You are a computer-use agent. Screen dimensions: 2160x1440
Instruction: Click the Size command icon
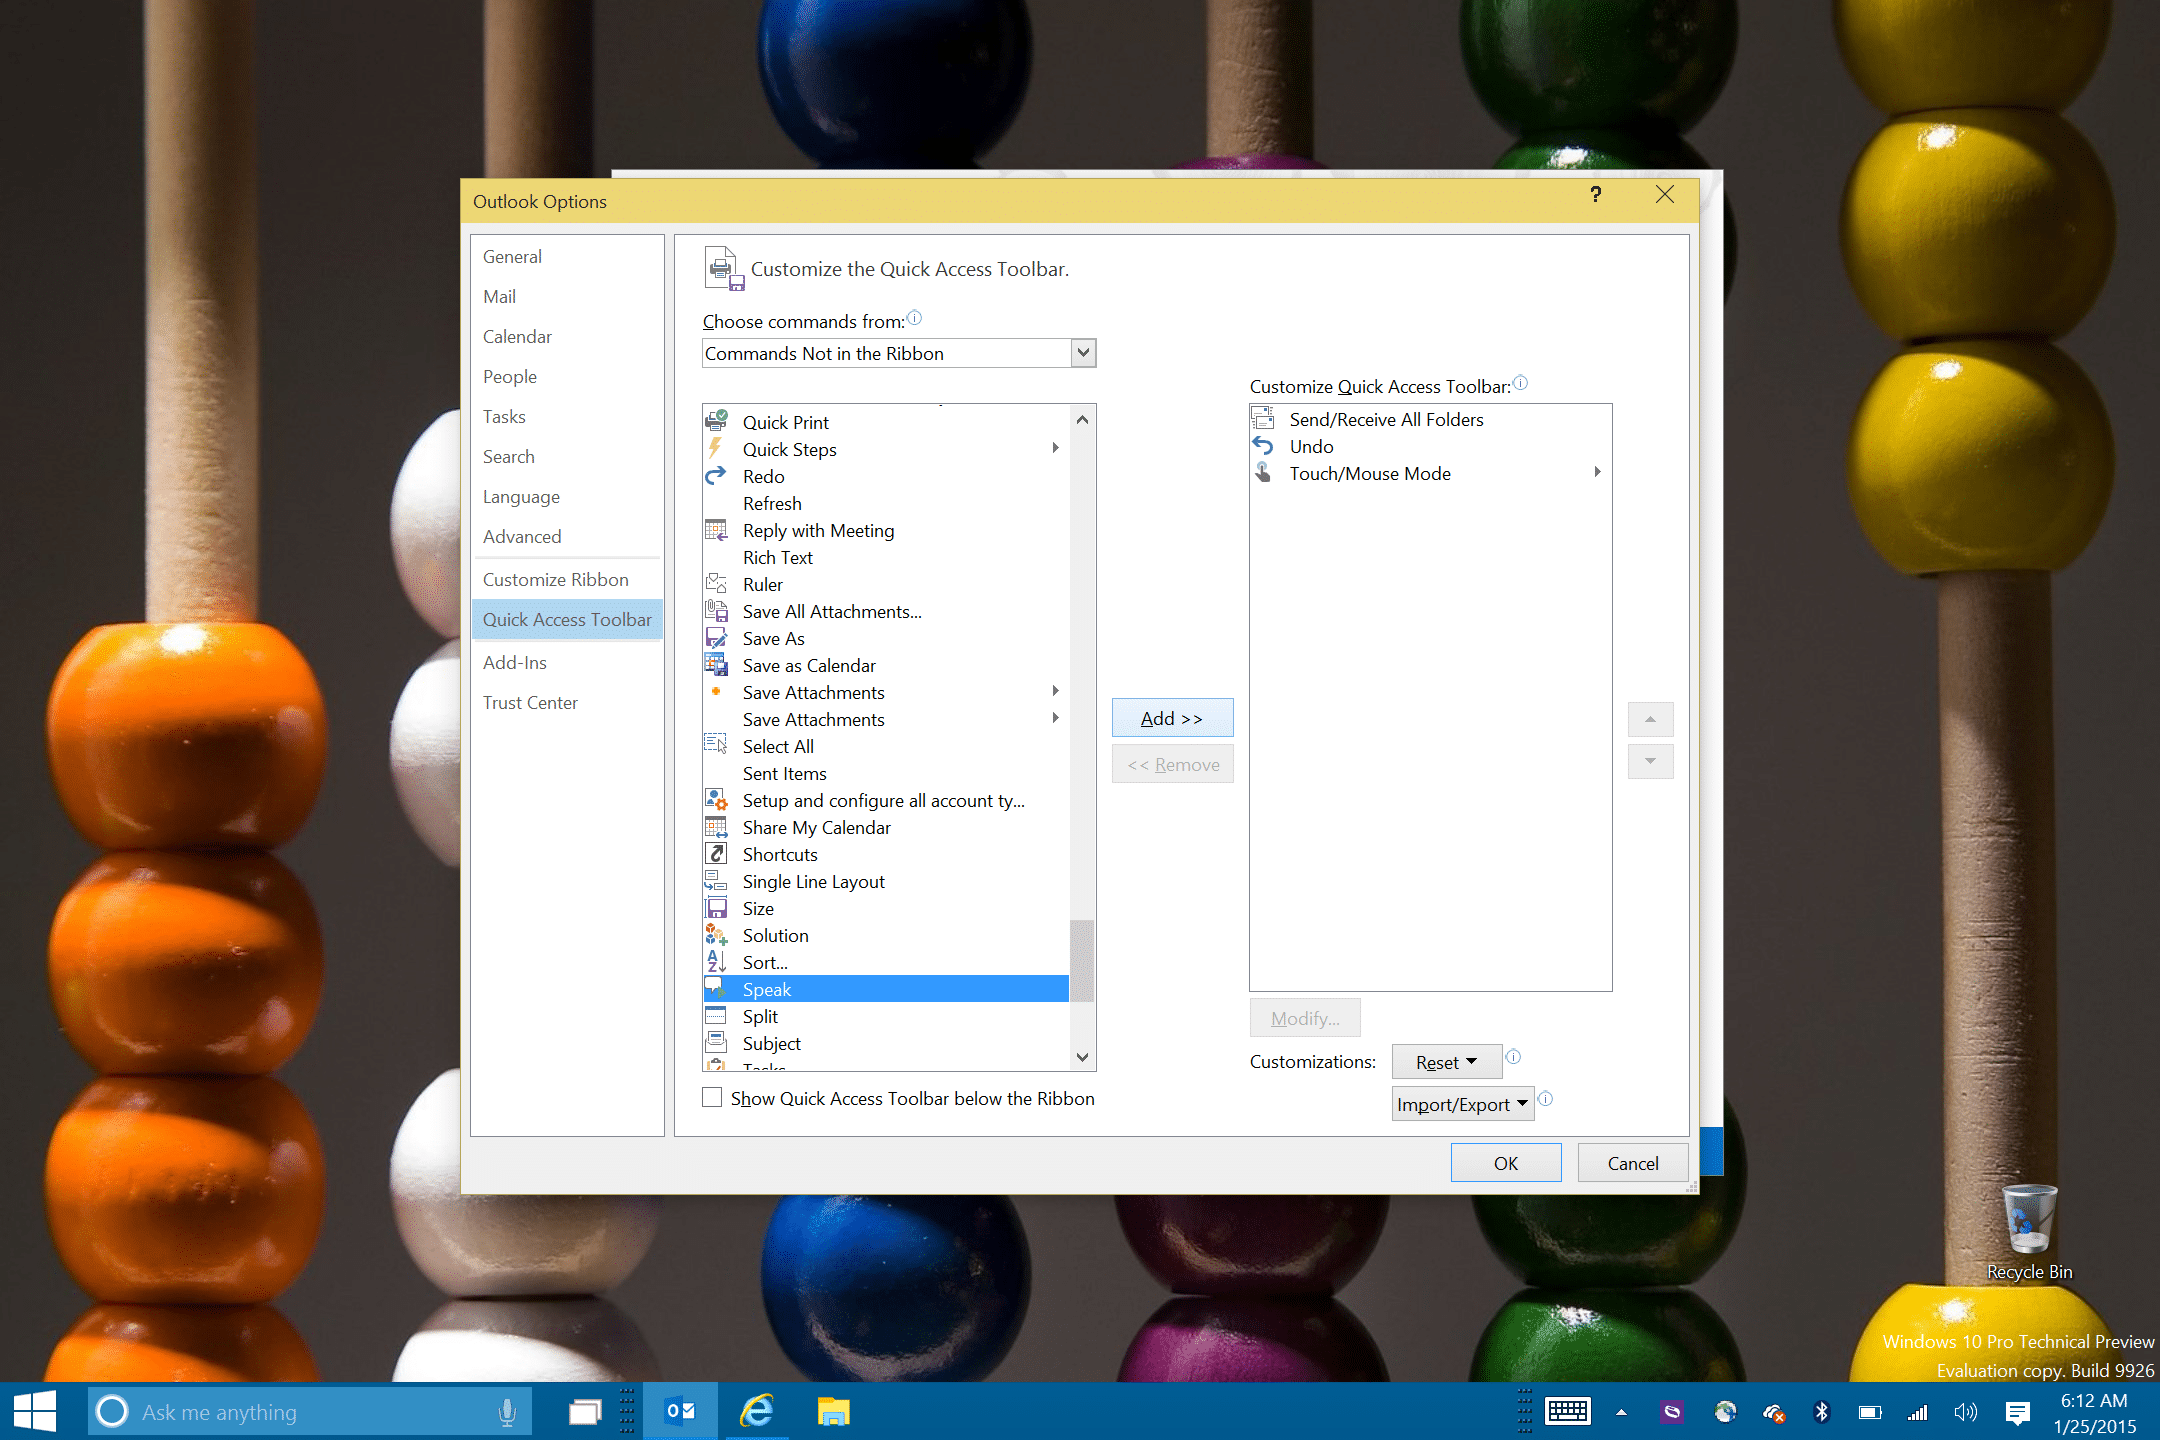(716, 907)
